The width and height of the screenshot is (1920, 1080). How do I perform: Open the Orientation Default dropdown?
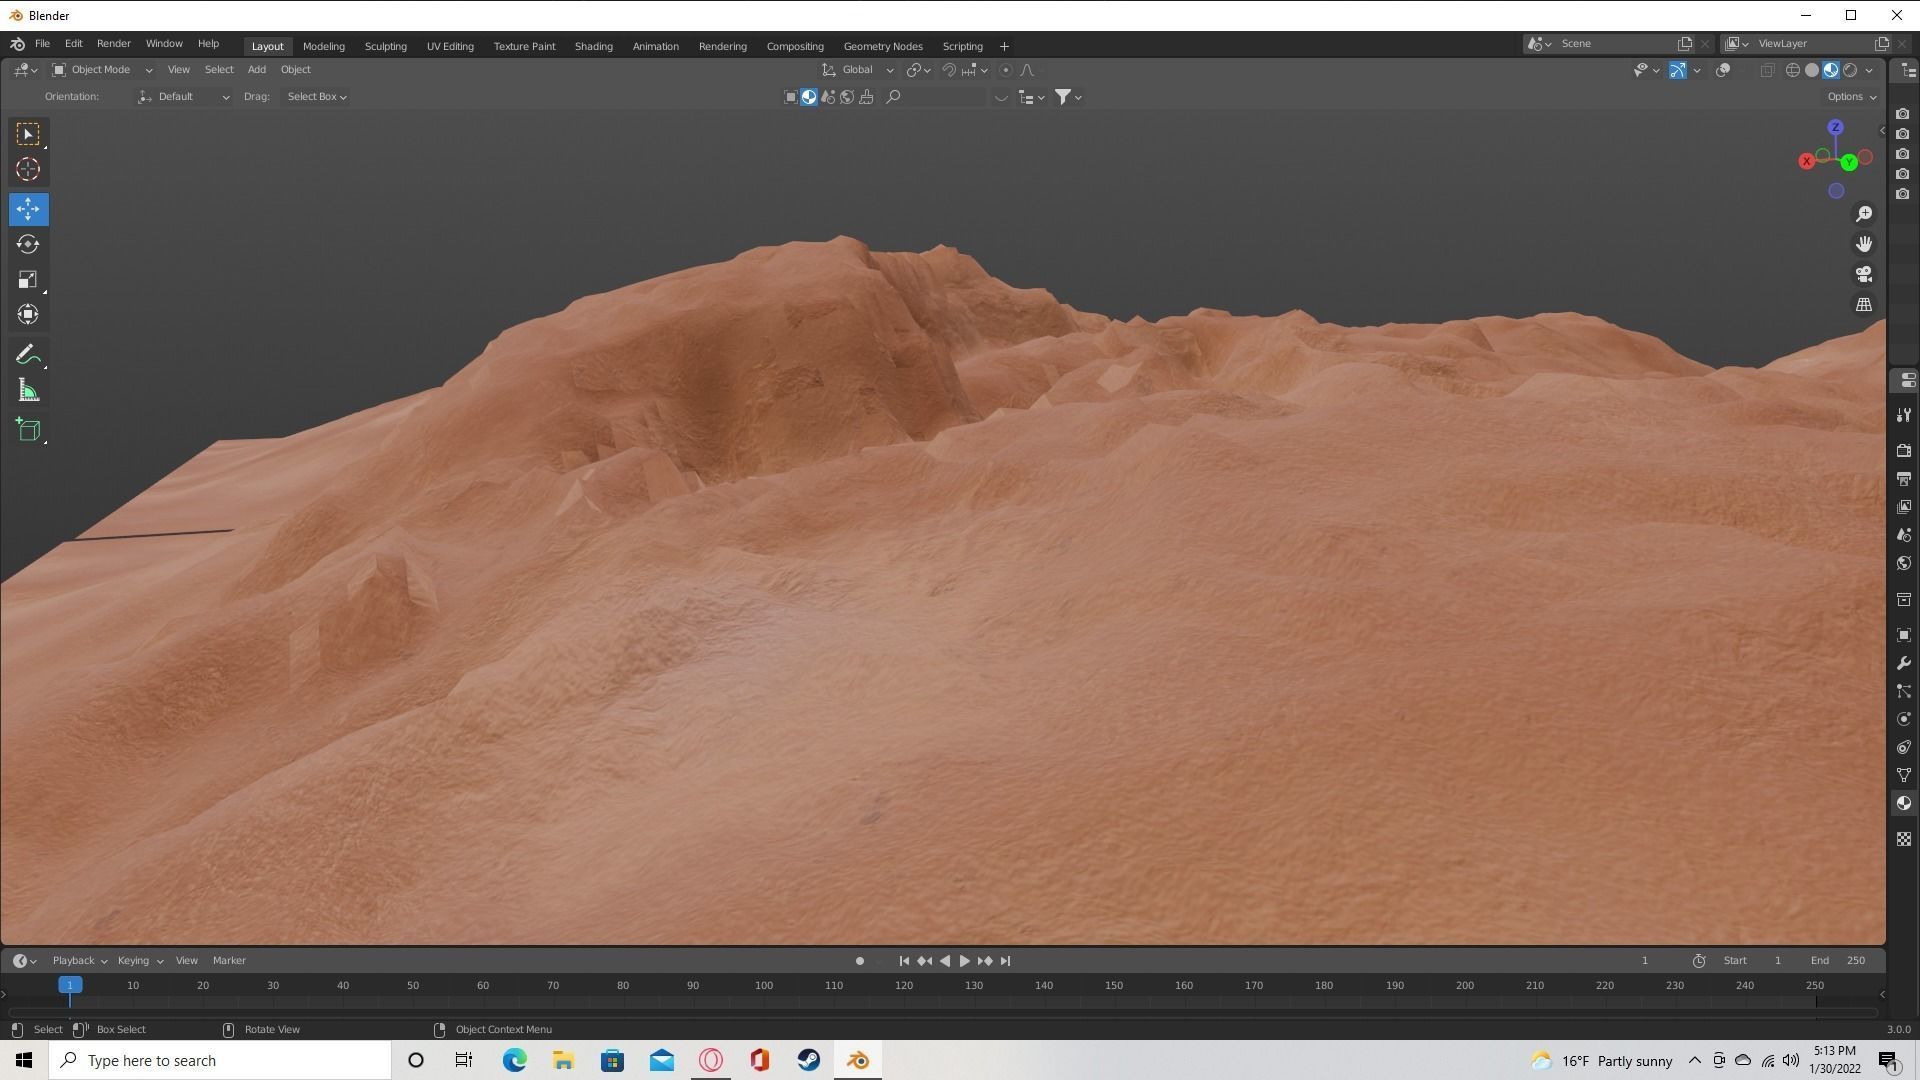tap(184, 97)
